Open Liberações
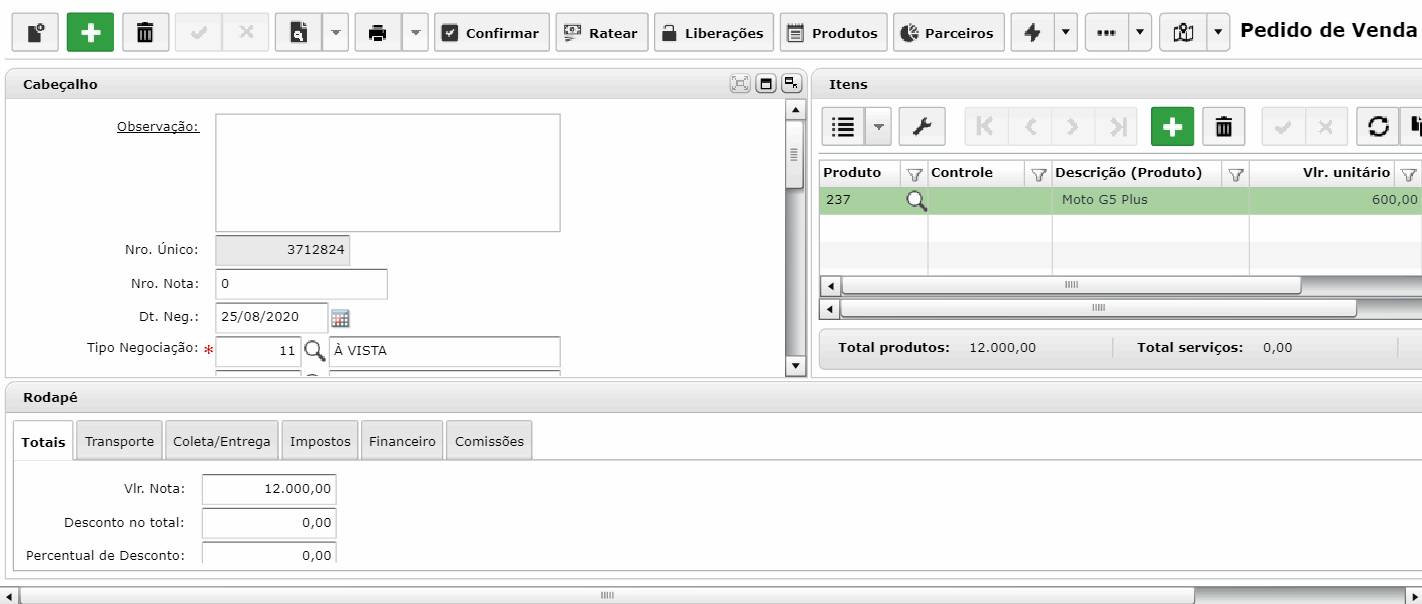The height and width of the screenshot is (604, 1422). [714, 33]
